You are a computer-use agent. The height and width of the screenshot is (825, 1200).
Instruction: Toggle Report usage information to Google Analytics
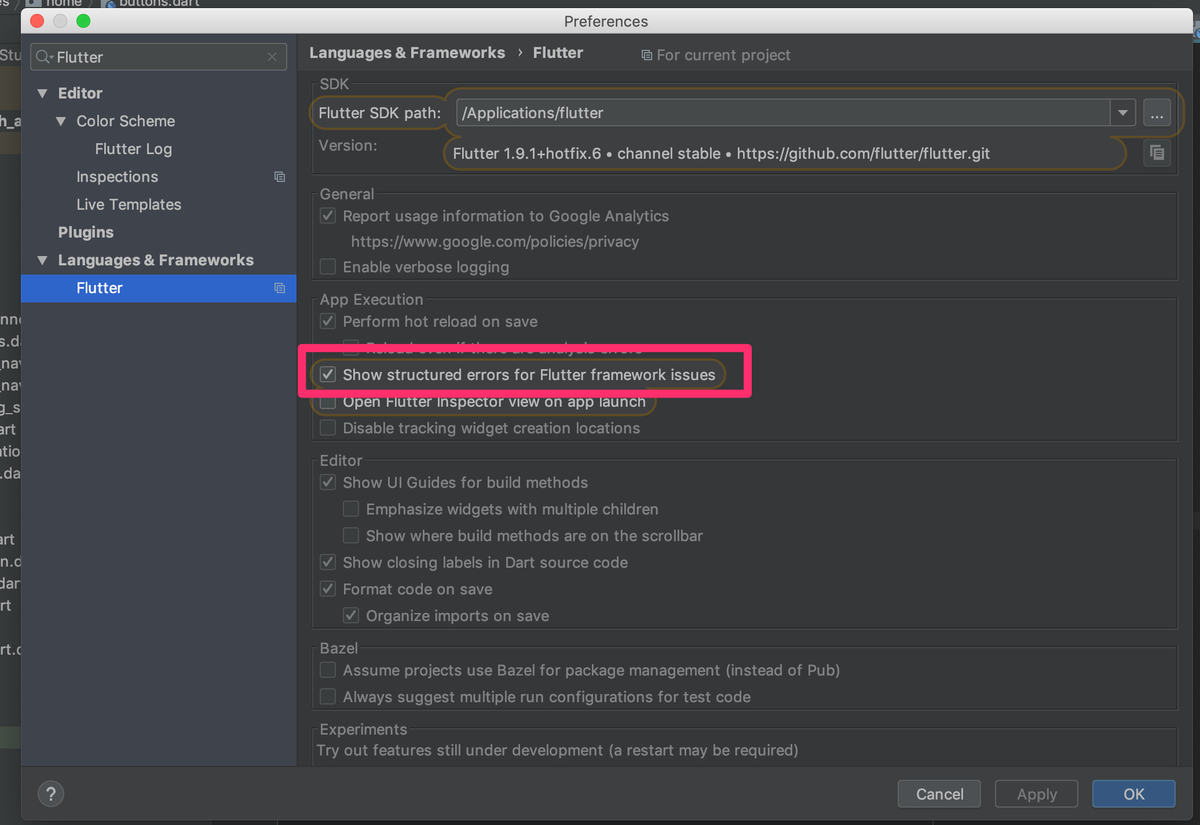point(328,216)
